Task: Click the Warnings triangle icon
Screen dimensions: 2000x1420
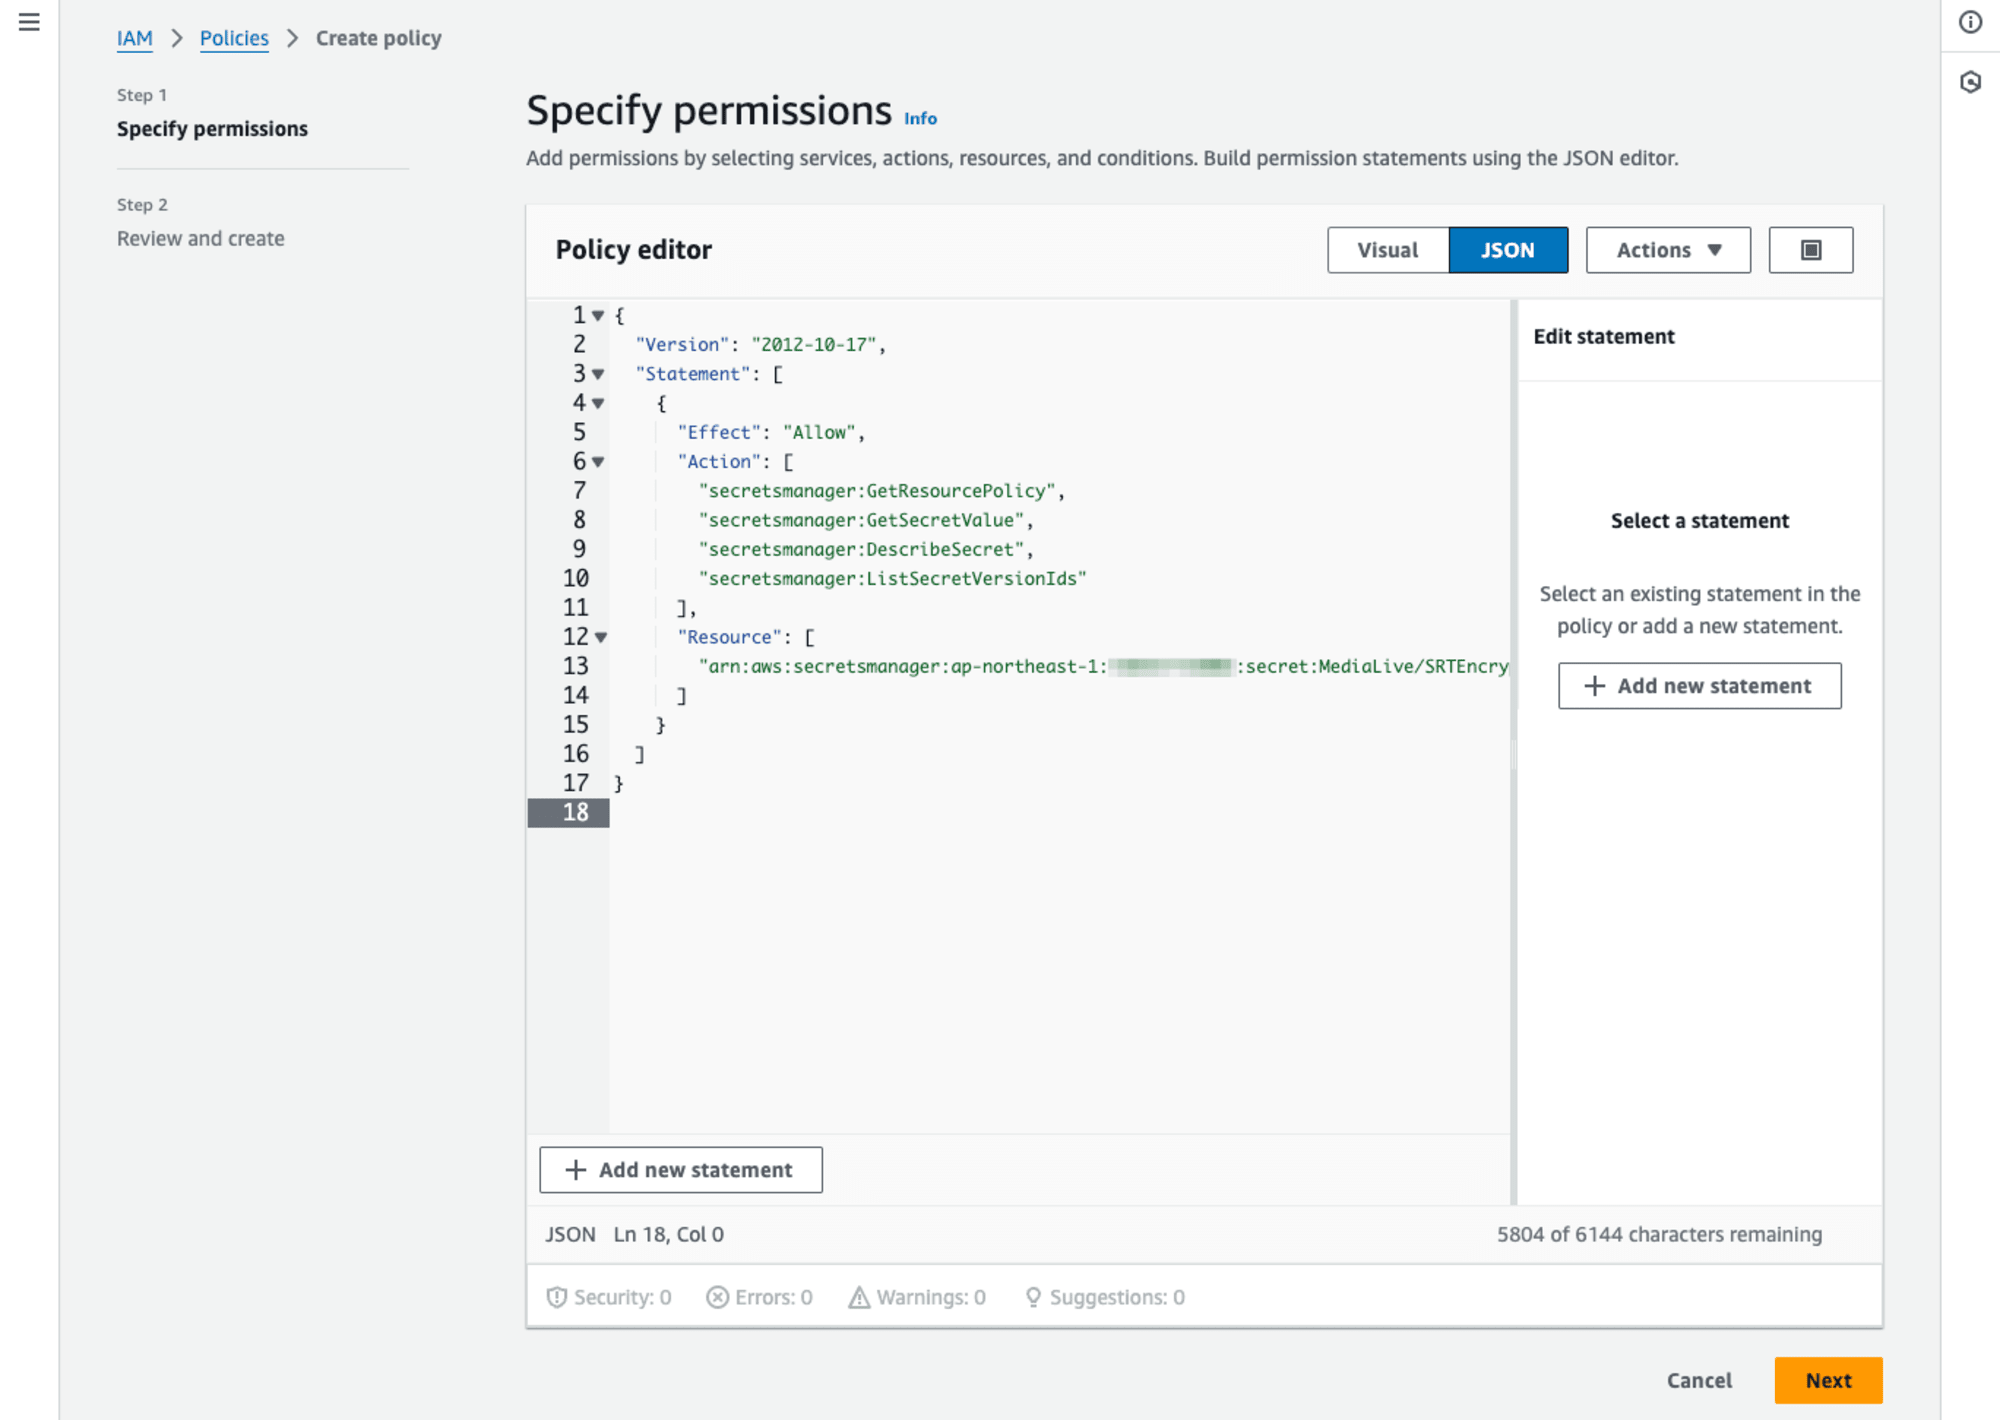Action: (859, 1297)
